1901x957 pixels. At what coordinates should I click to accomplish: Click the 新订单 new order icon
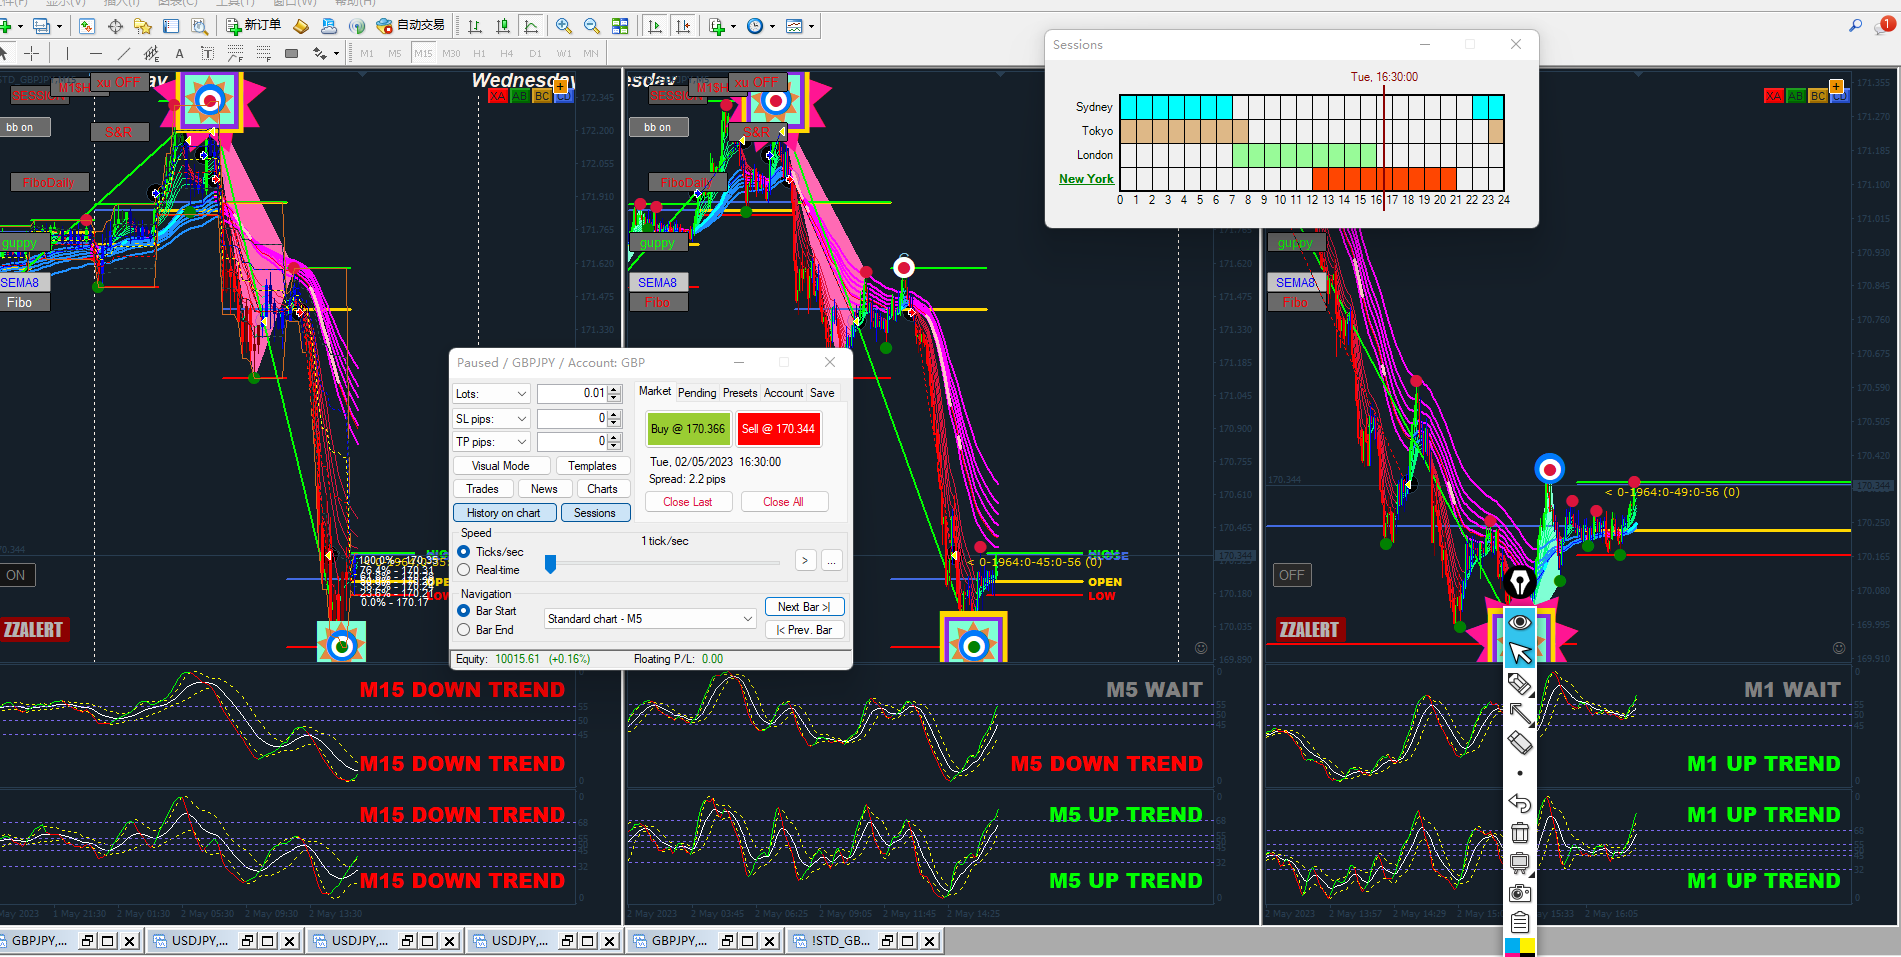pyautogui.click(x=254, y=26)
